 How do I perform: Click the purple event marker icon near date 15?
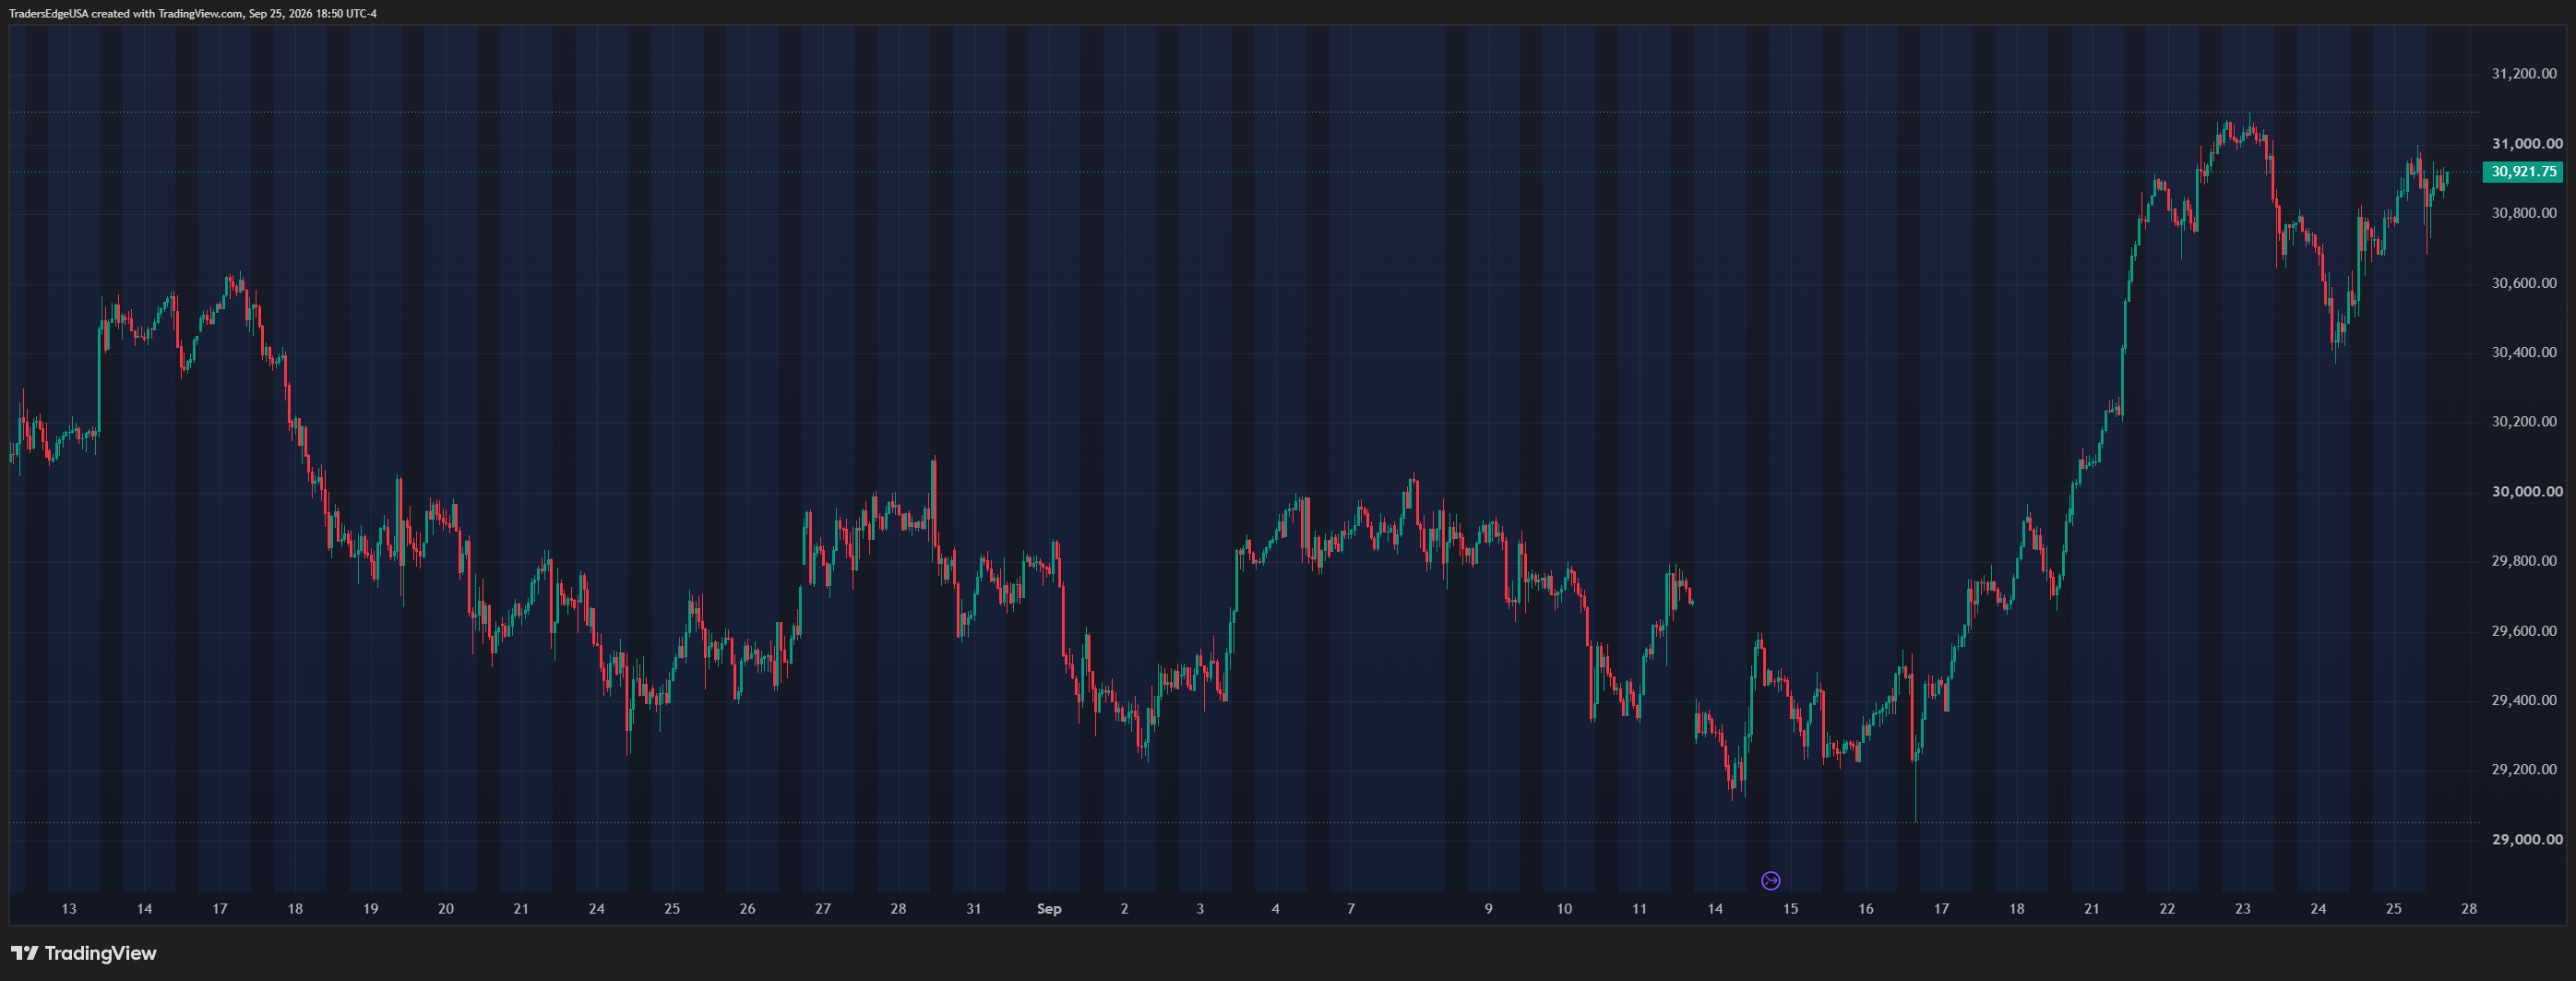pos(1770,881)
